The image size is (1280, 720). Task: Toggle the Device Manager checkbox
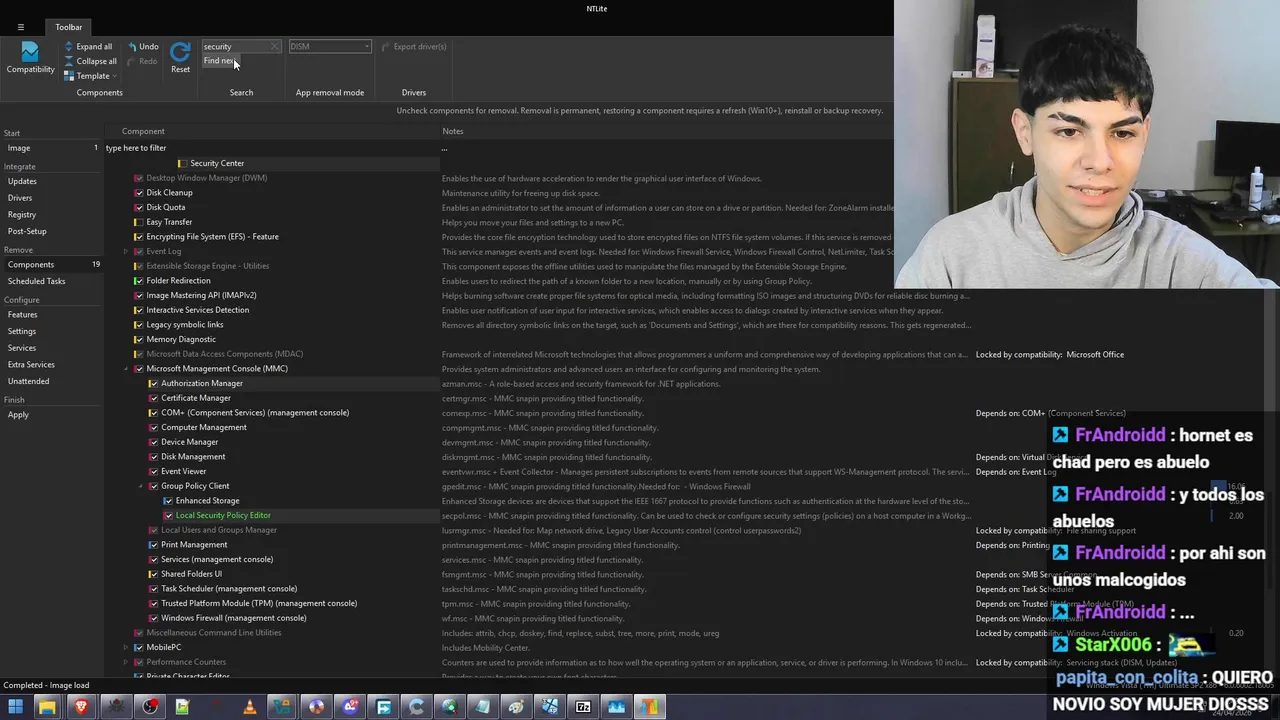pos(153,442)
